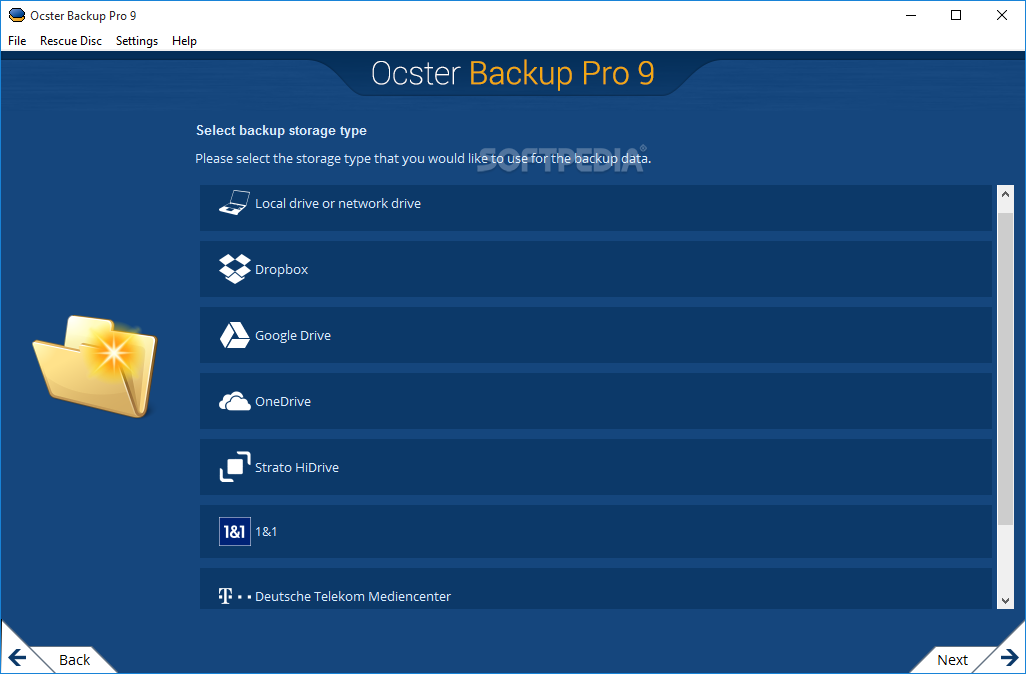Click the scroll down arrow of storage list

(1005, 600)
